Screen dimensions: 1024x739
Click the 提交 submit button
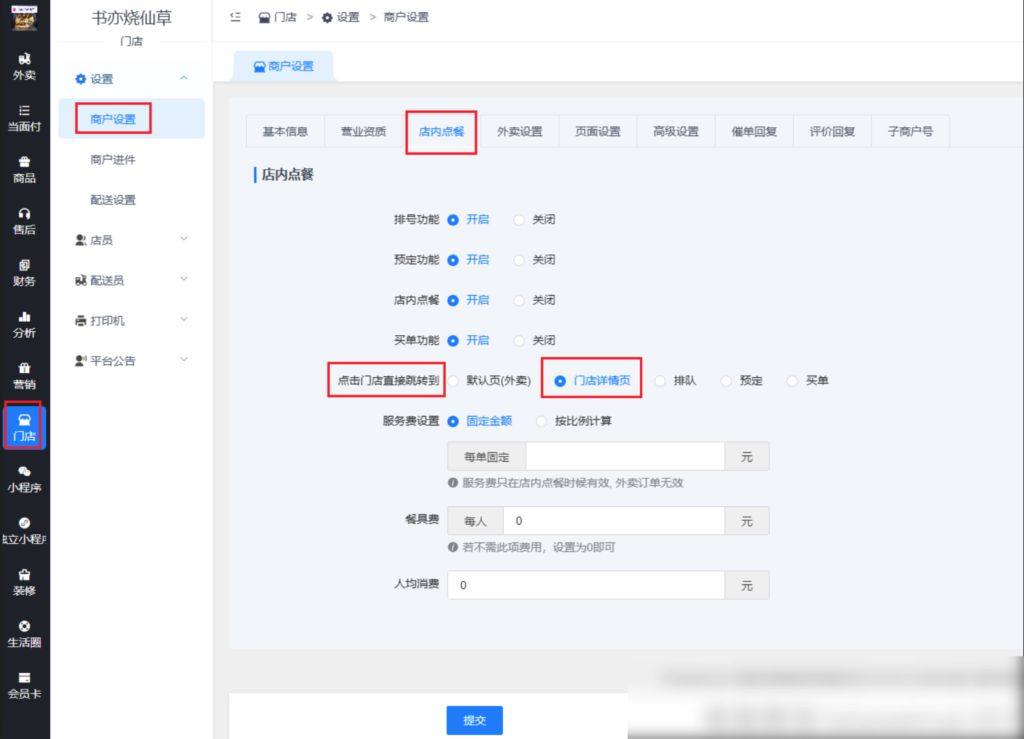point(473,719)
